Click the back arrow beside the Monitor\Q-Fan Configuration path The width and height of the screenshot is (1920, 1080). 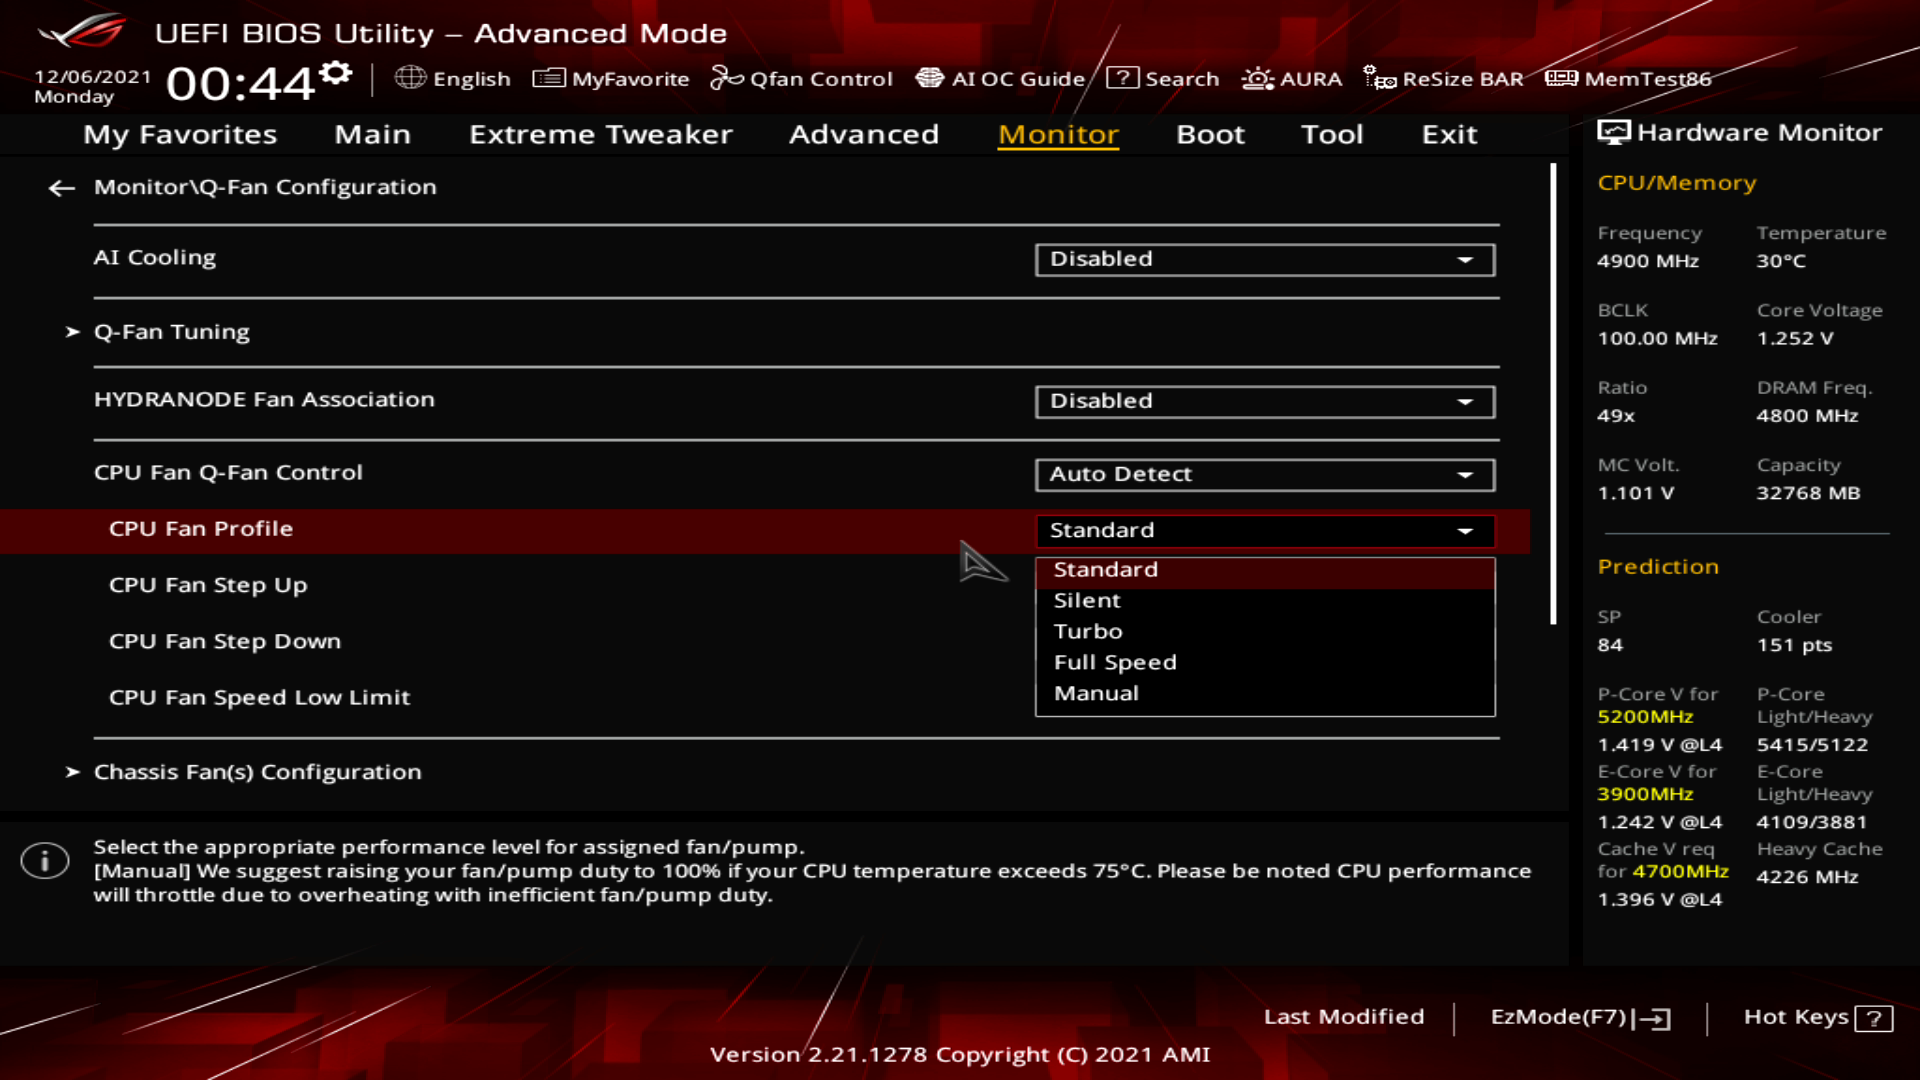pos(62,188)
